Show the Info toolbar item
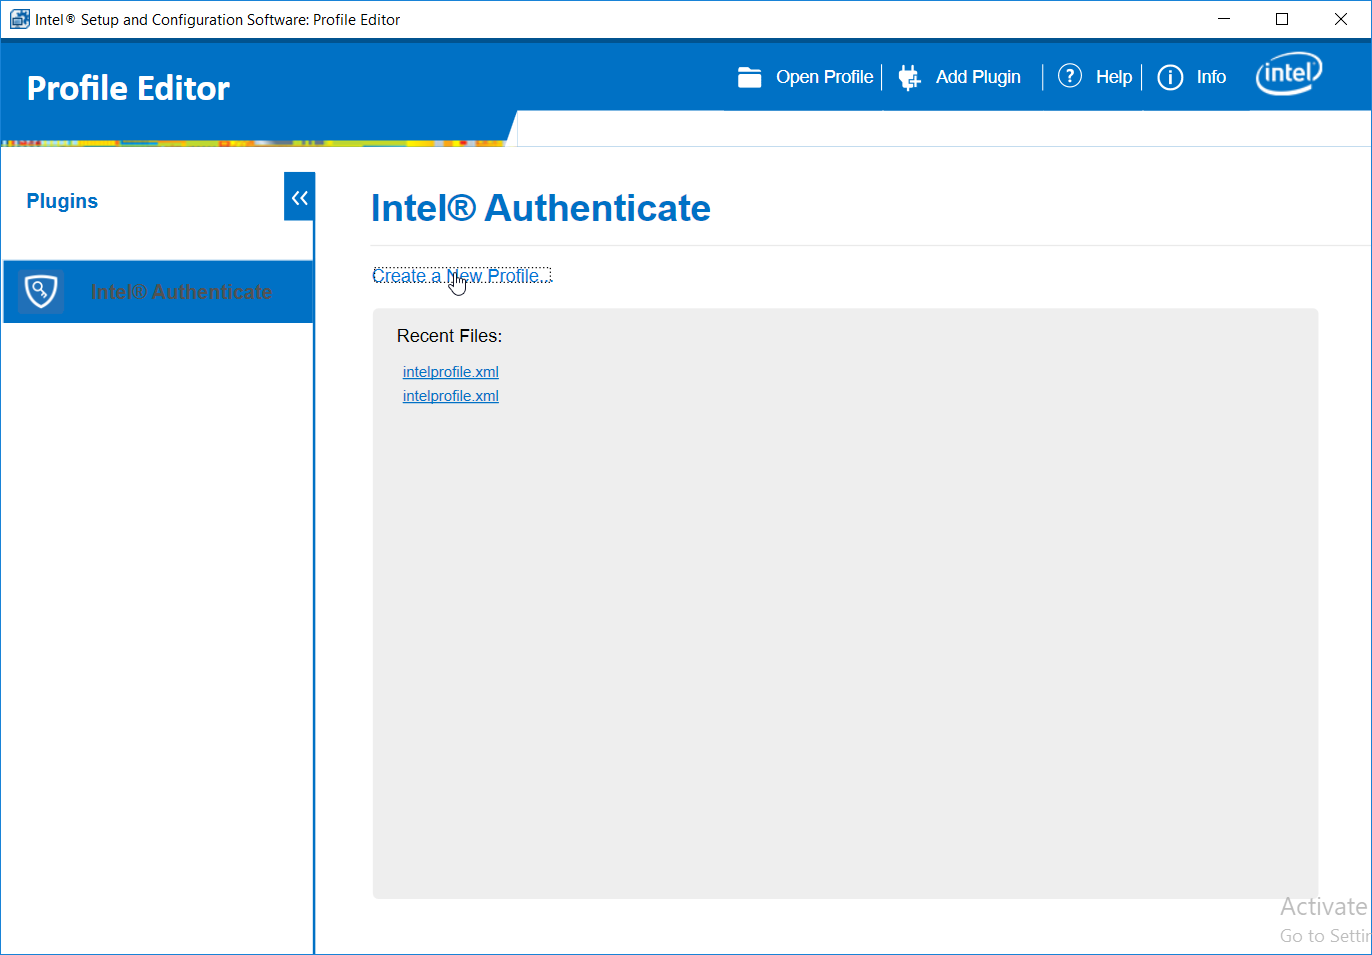 click(1211, 77)
